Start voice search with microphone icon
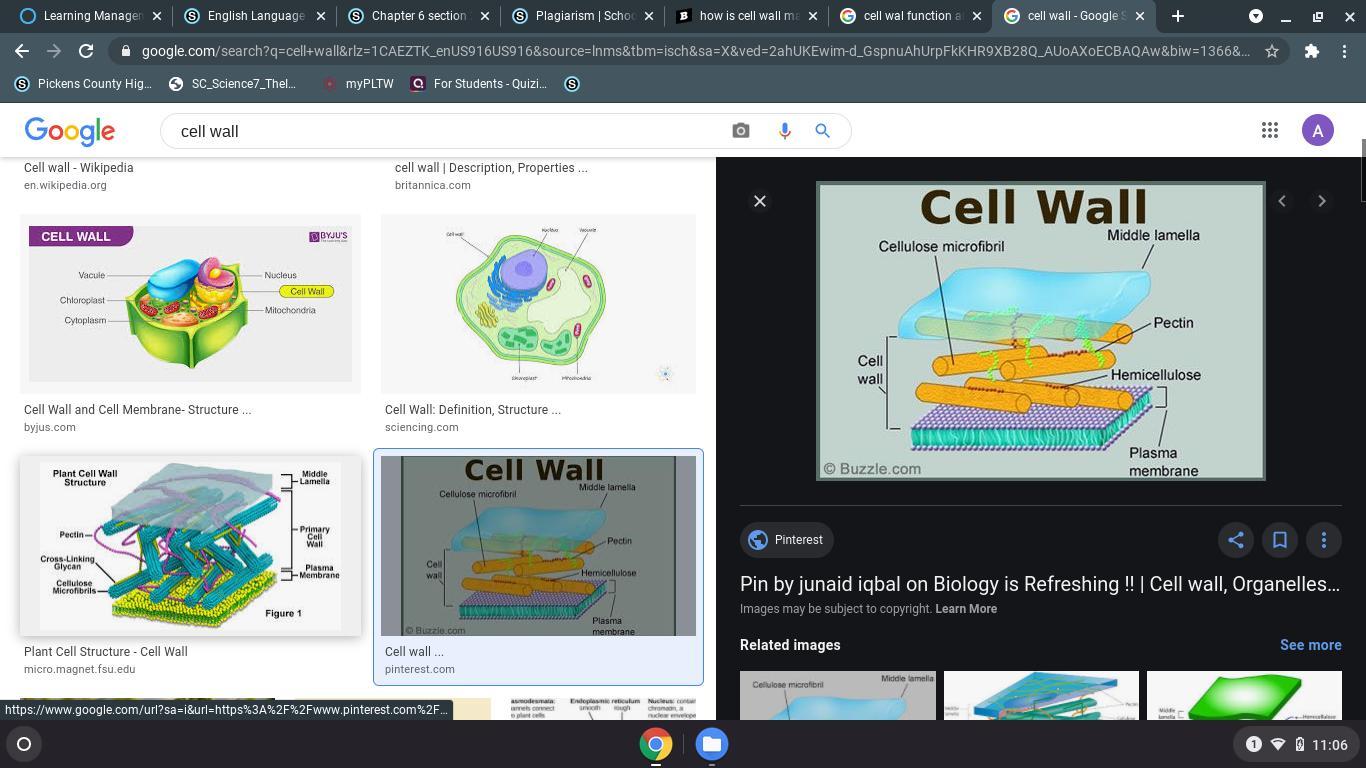Screen dimensions: 1366x768 click(x=784, y=131)
